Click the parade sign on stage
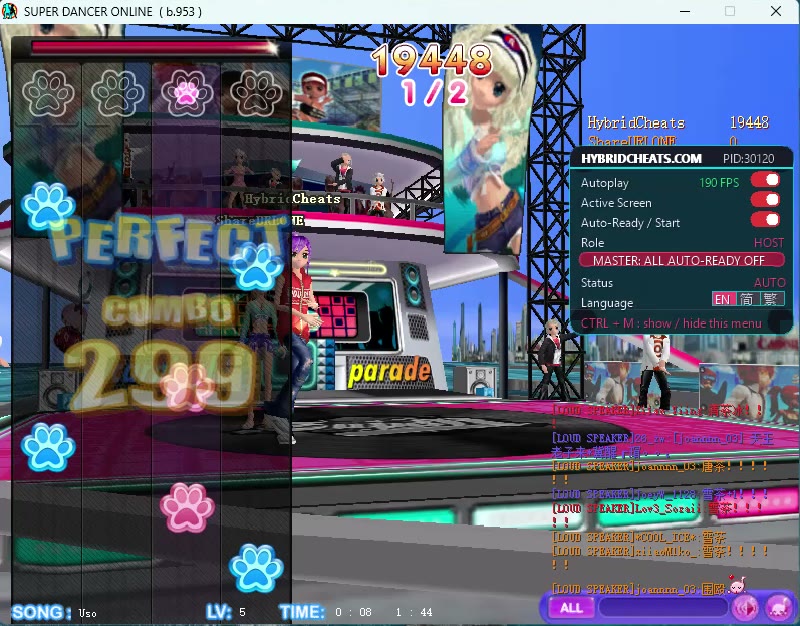This screenshot has height=626, width=800. [389, 371]
